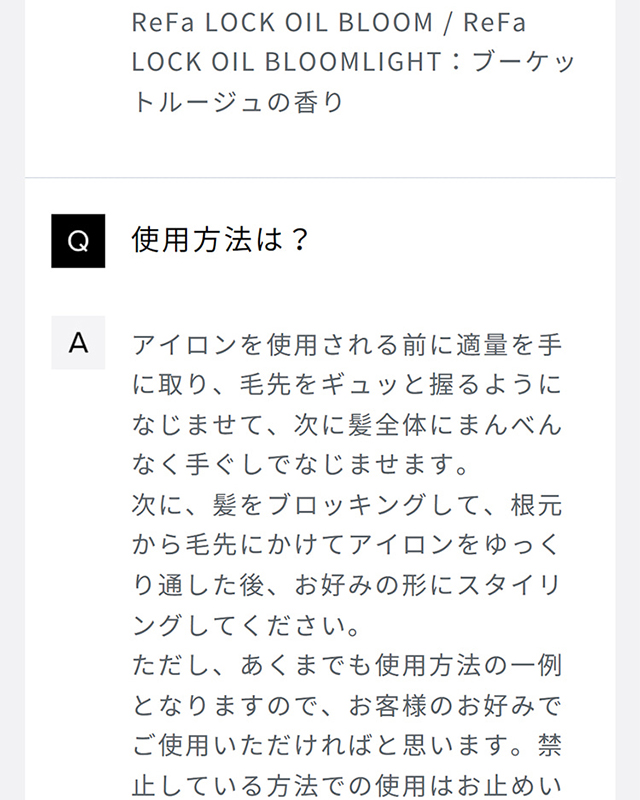Viewport: 640px width, 800px height.
Task: Click the text から毛先にかけてアイロンをゆっく
Action: pos(346,545)
